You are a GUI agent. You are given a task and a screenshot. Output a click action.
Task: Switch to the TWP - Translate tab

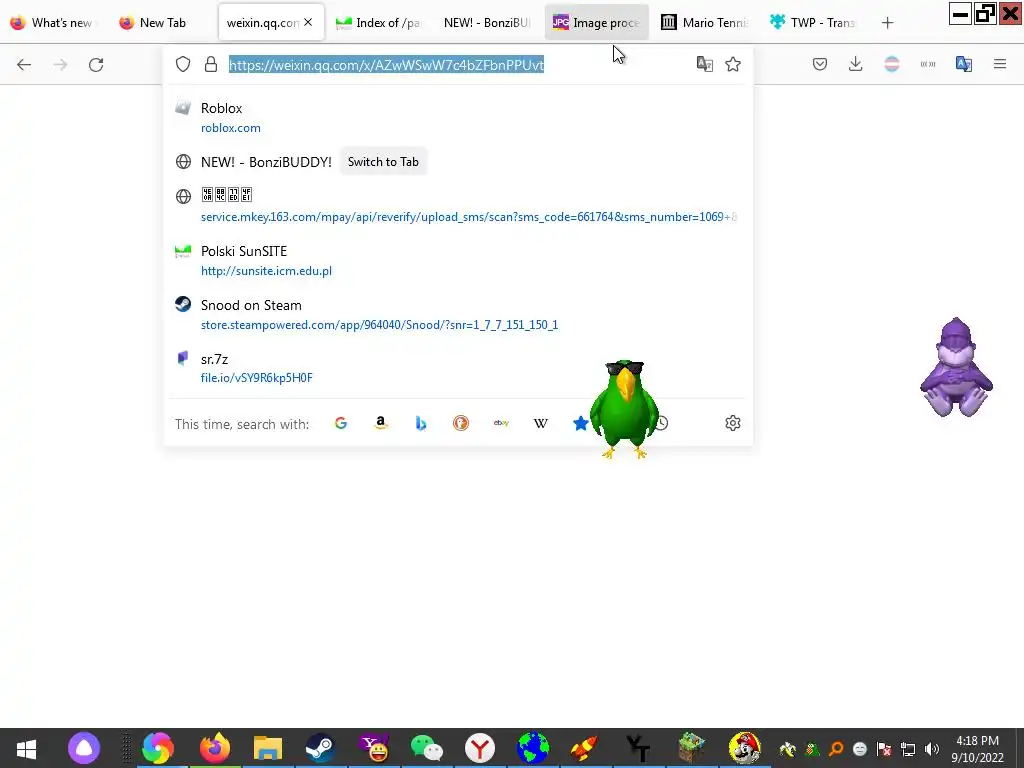pyautogui.click(x=814, y=23)
